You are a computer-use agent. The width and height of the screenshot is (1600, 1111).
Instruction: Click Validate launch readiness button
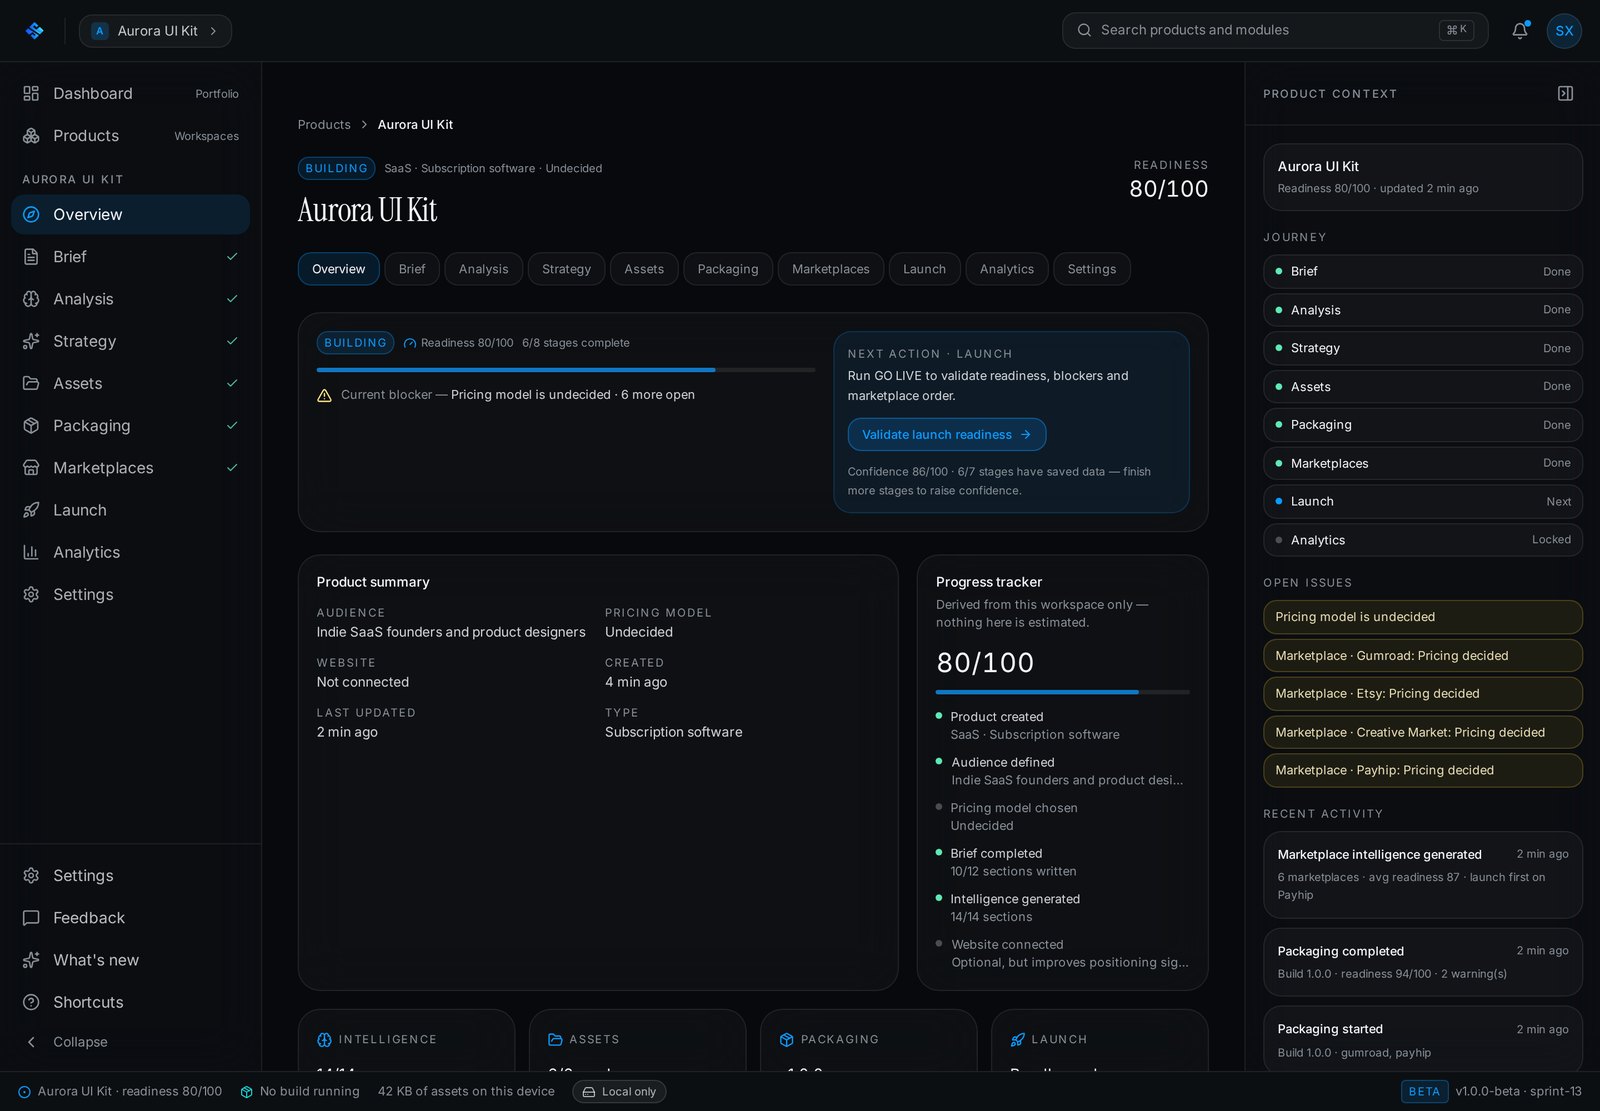tap(947, 434)
